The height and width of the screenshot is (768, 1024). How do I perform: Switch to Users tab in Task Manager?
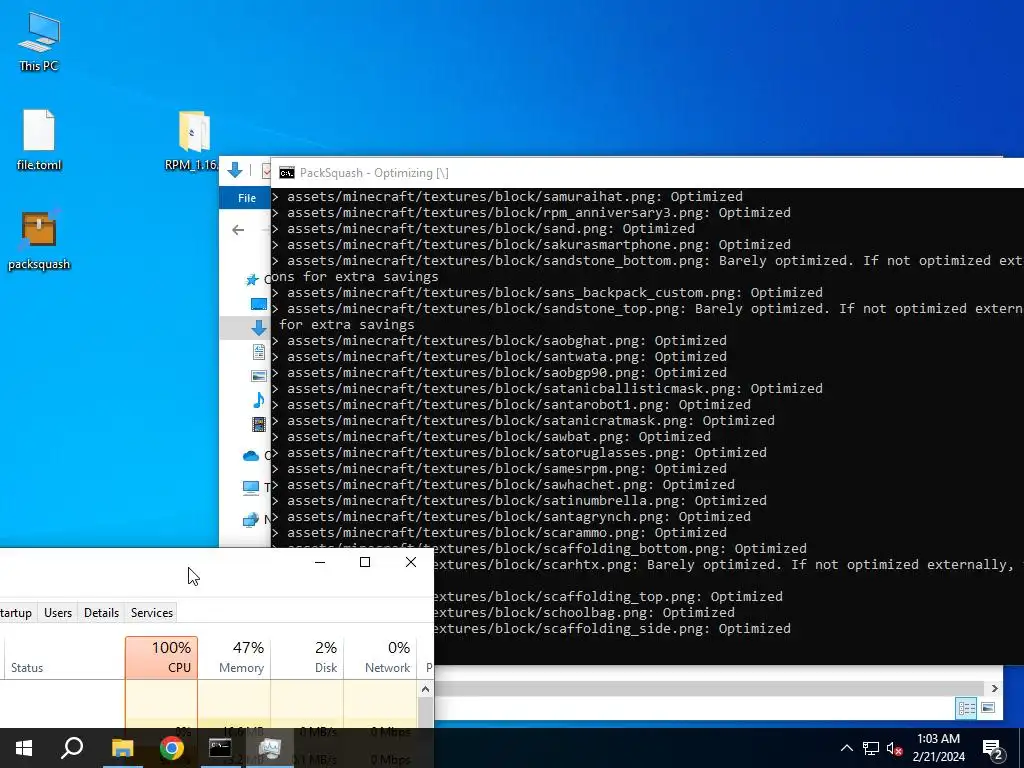(57, 613)
